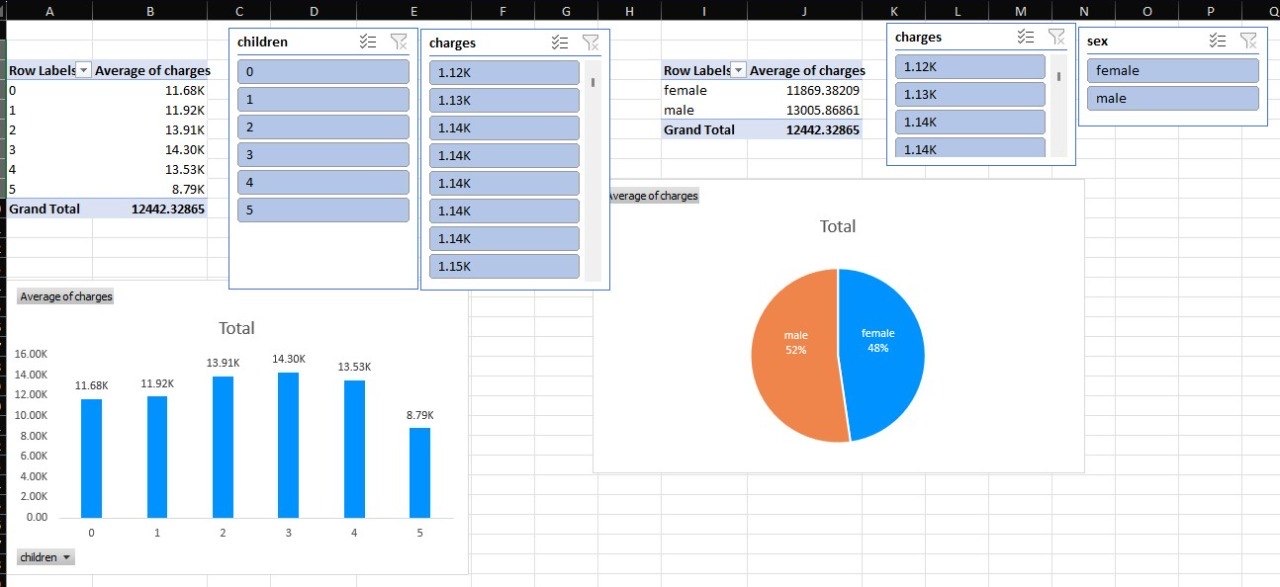Toggle multi-select in right charges slicer
This screenshot has width=1280, height=587.
coord(1026,37)
